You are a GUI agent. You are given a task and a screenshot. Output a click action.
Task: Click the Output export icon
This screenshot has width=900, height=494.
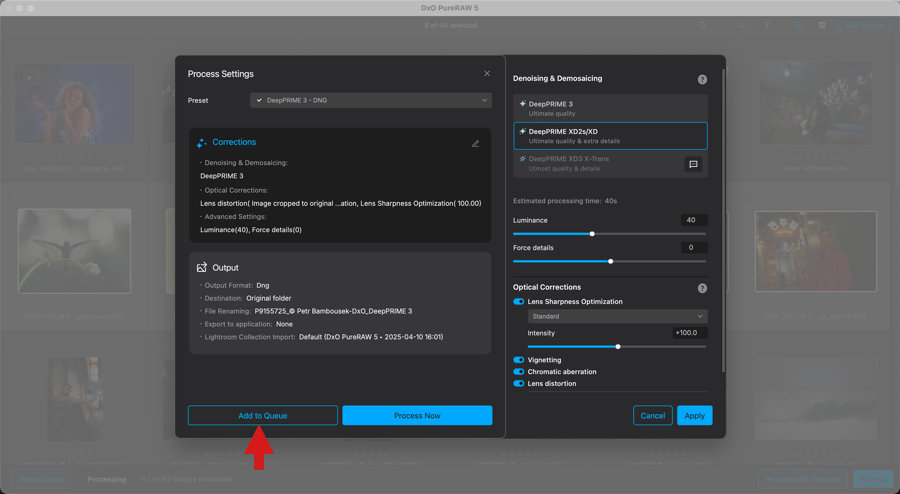point(201,267)
